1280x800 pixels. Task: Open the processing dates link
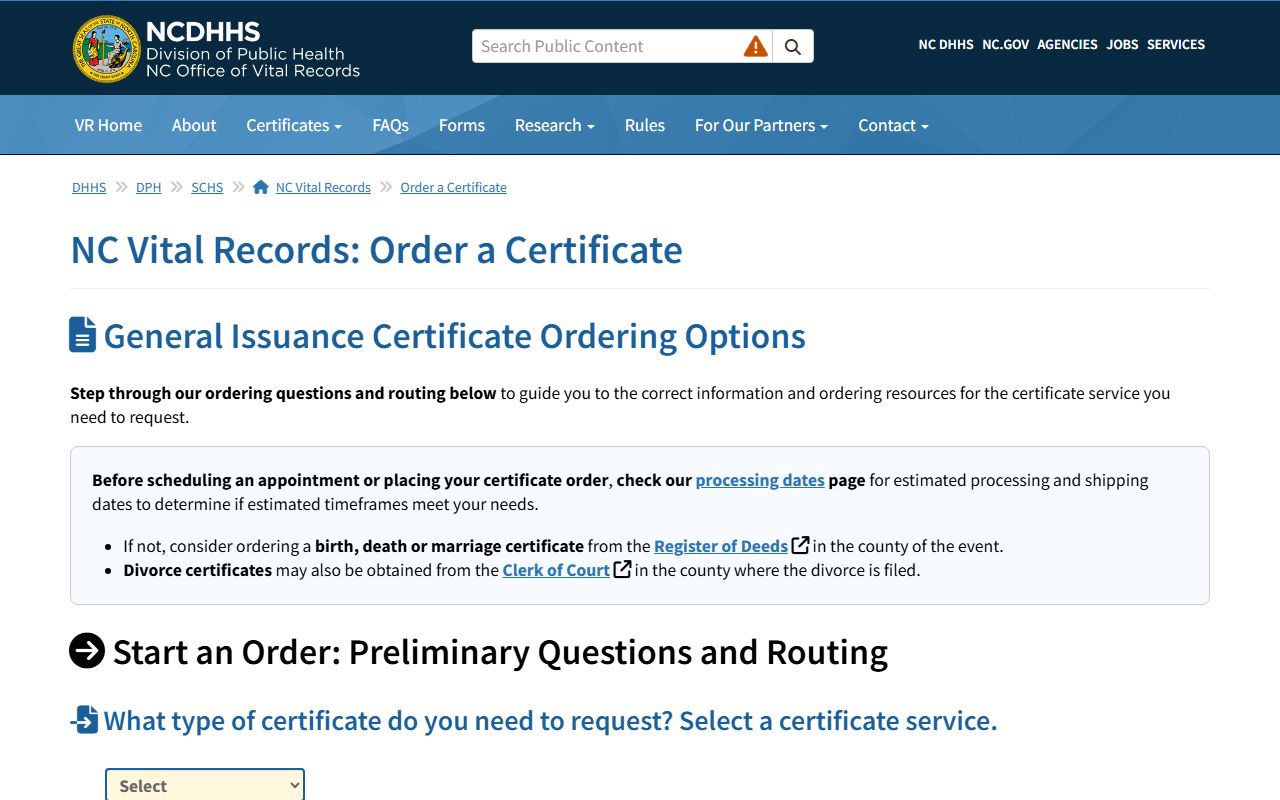click(x=760, y=480)
